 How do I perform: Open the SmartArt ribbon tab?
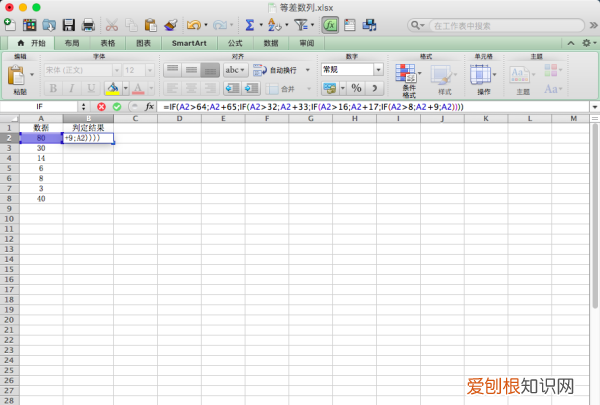[190, 44]
